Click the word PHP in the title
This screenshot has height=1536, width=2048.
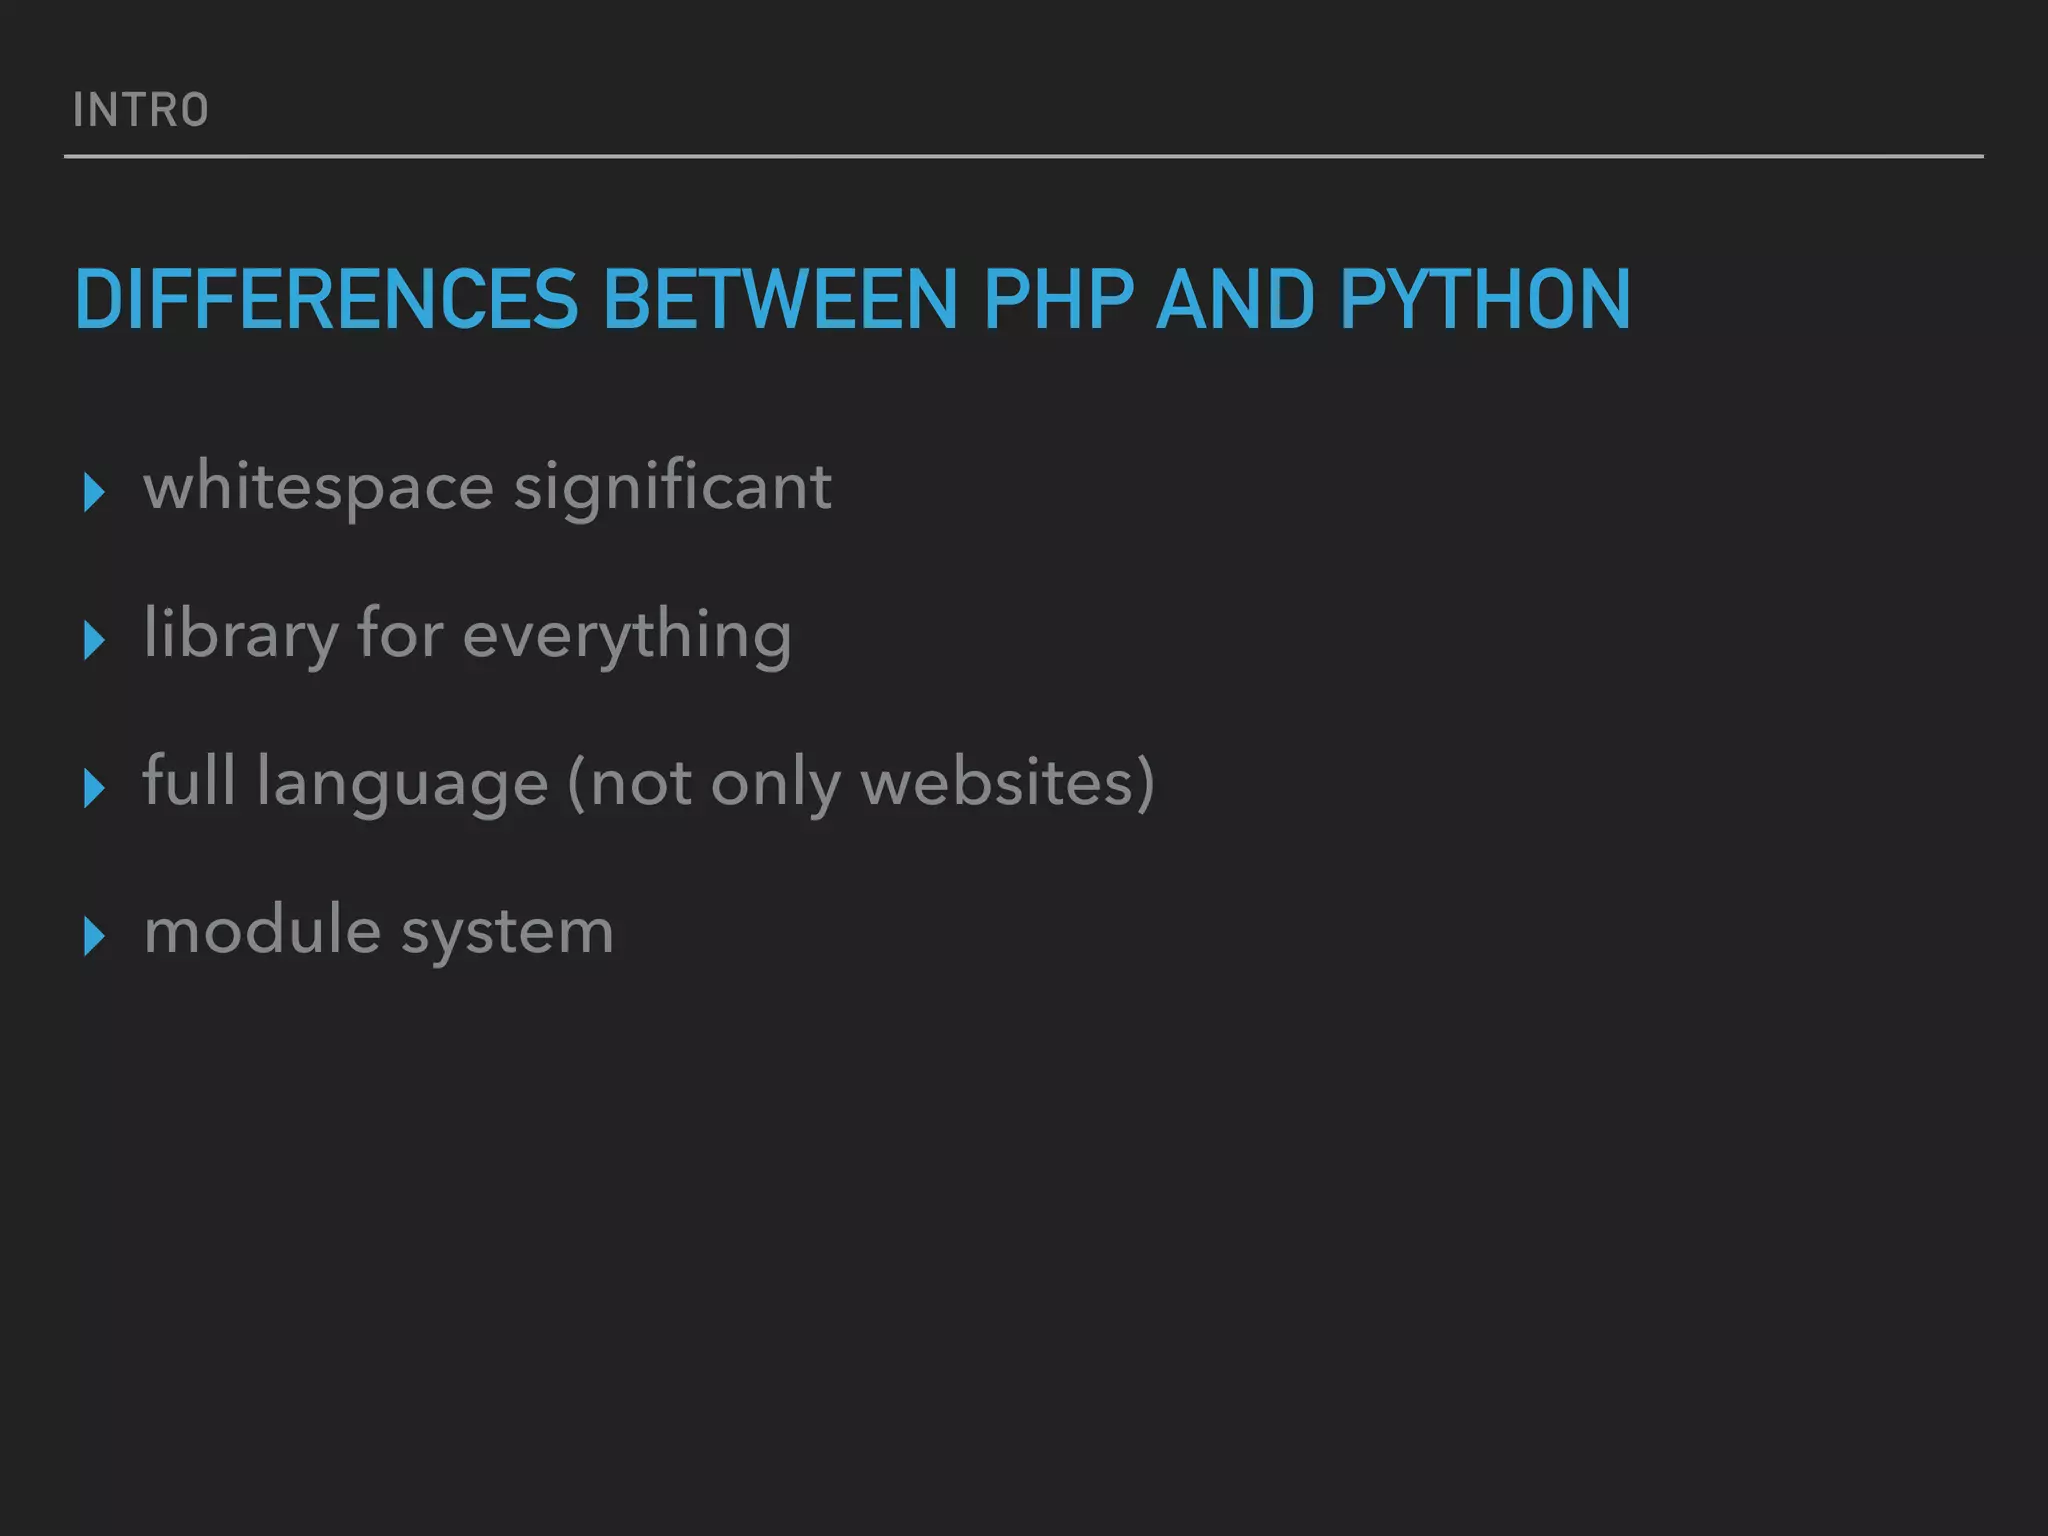(1059, 299)
